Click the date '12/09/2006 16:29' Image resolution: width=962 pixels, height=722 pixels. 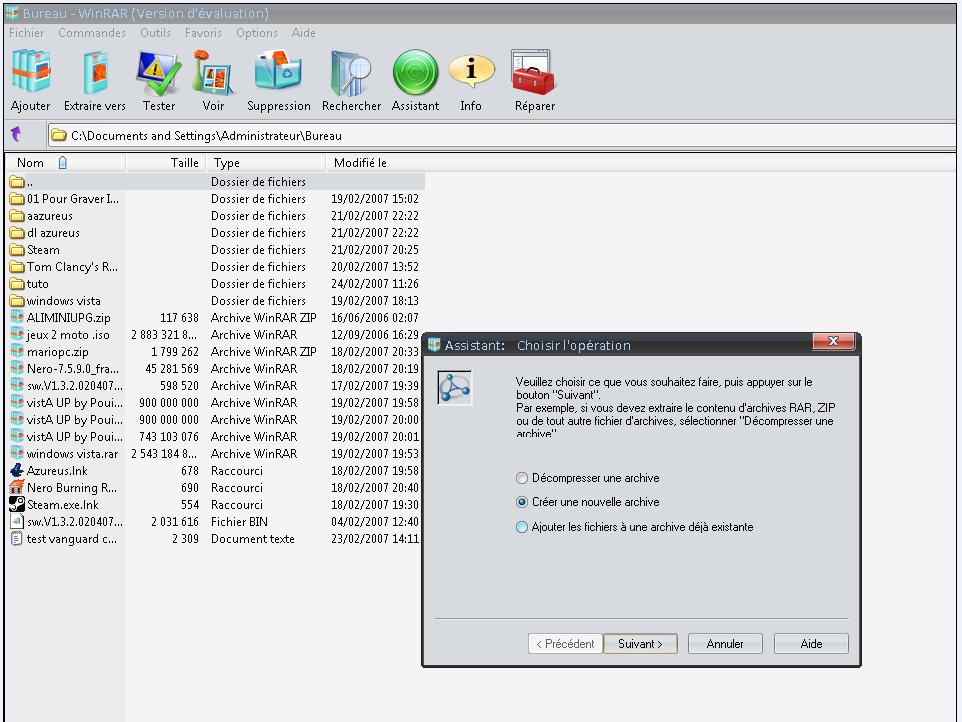coord(375,335)
